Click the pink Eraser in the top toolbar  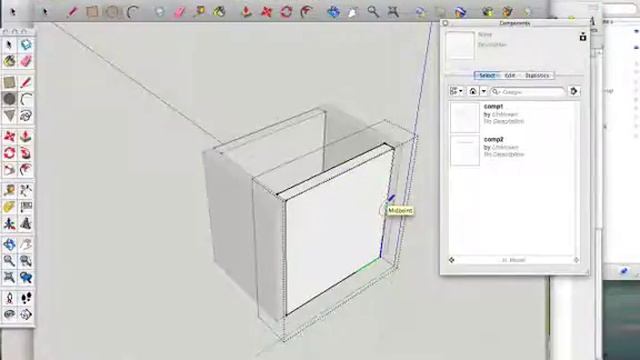click(180, 12)
